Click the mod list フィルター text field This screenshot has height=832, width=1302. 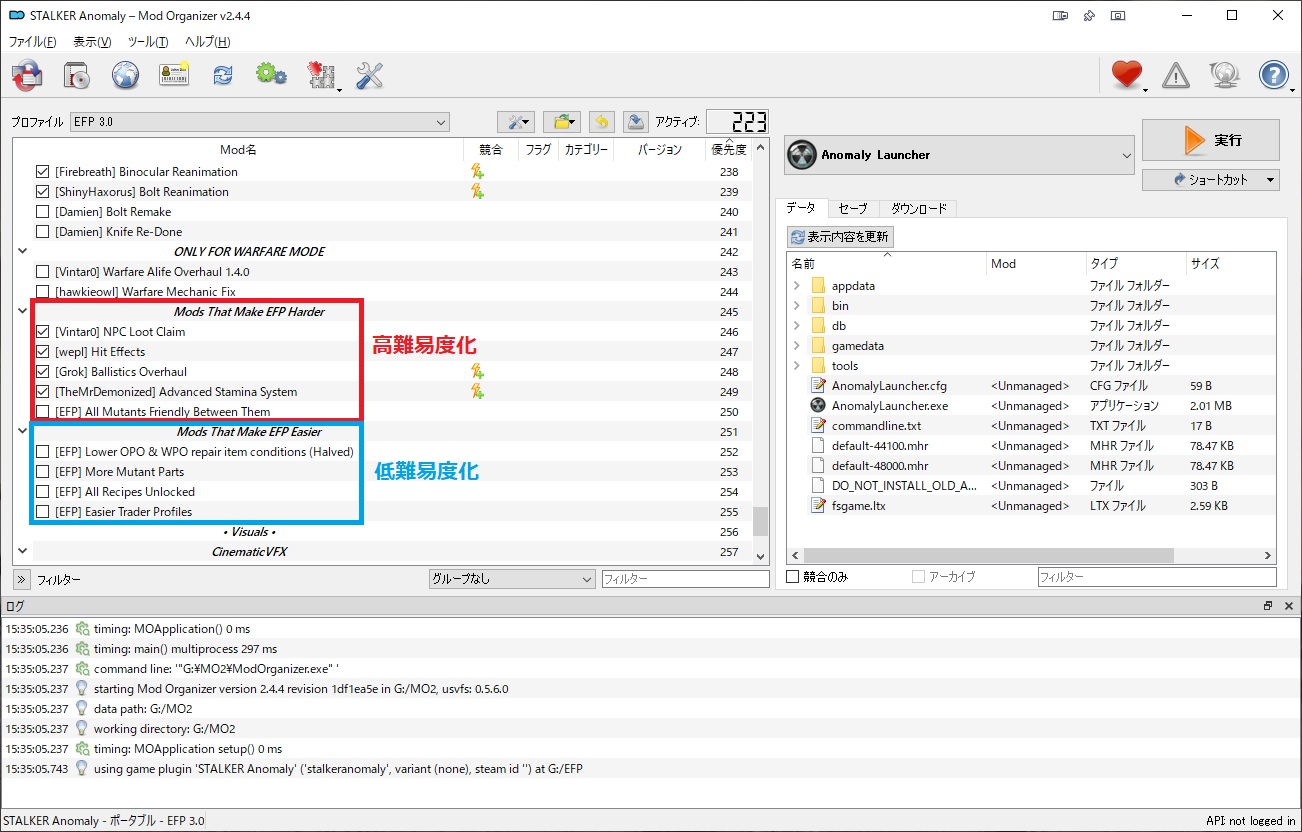click(685, 579)
